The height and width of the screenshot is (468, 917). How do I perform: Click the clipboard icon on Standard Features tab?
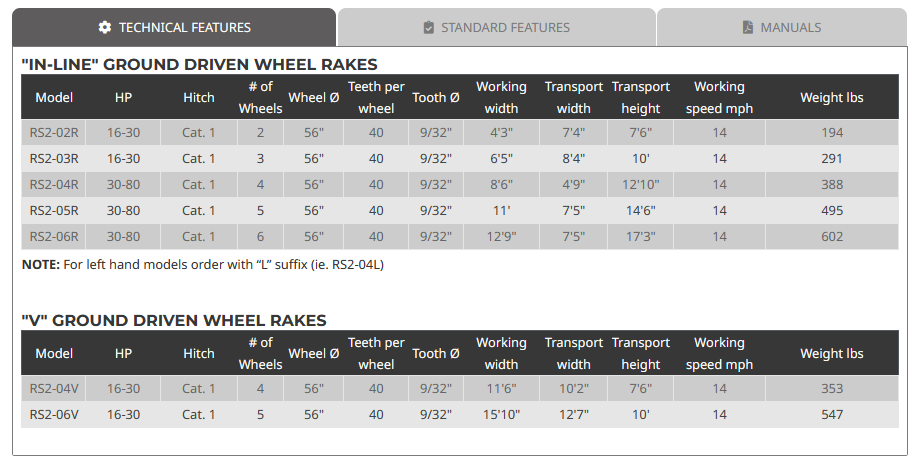point(429,27)
